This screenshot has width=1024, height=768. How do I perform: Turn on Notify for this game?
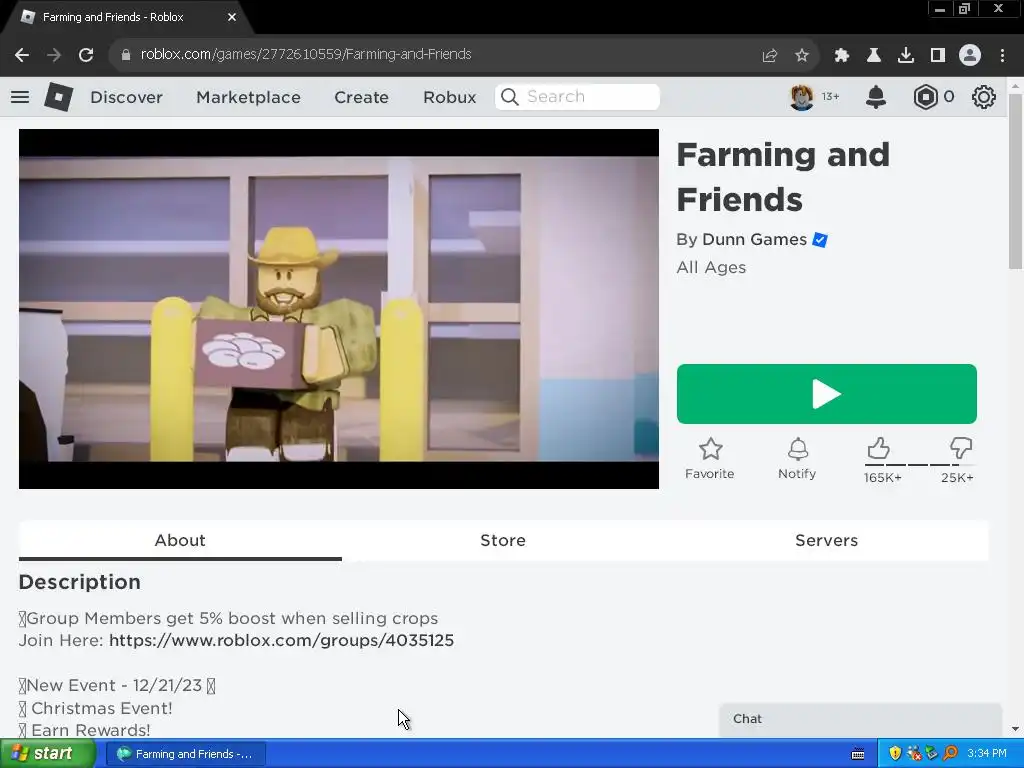797,458
